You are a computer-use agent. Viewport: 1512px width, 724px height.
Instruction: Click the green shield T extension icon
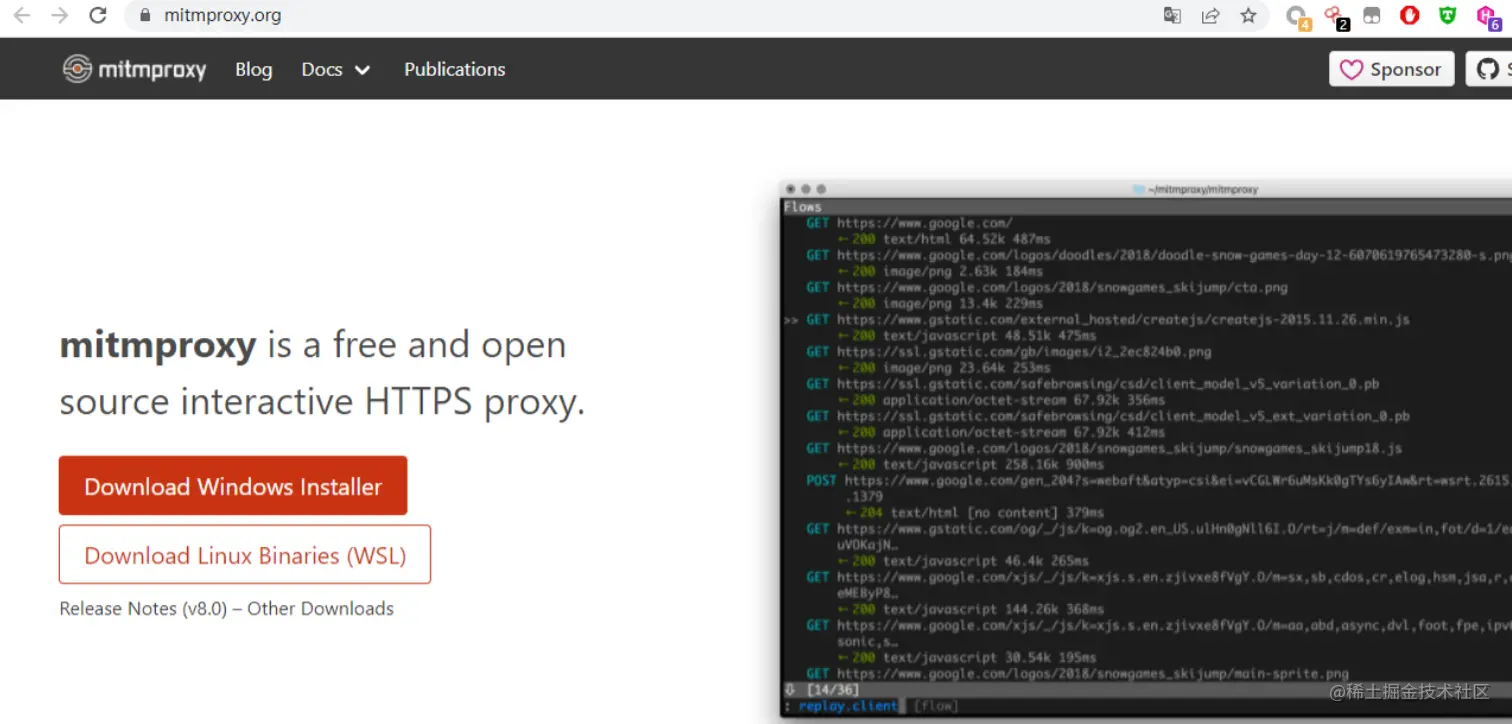click(1447, 15)
